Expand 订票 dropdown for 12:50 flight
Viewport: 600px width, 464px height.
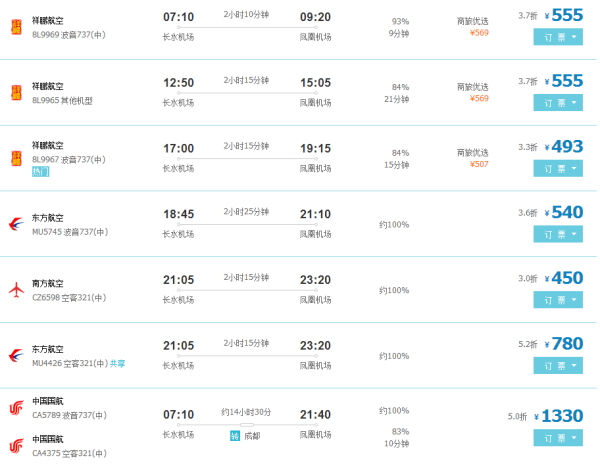[558, 103]
